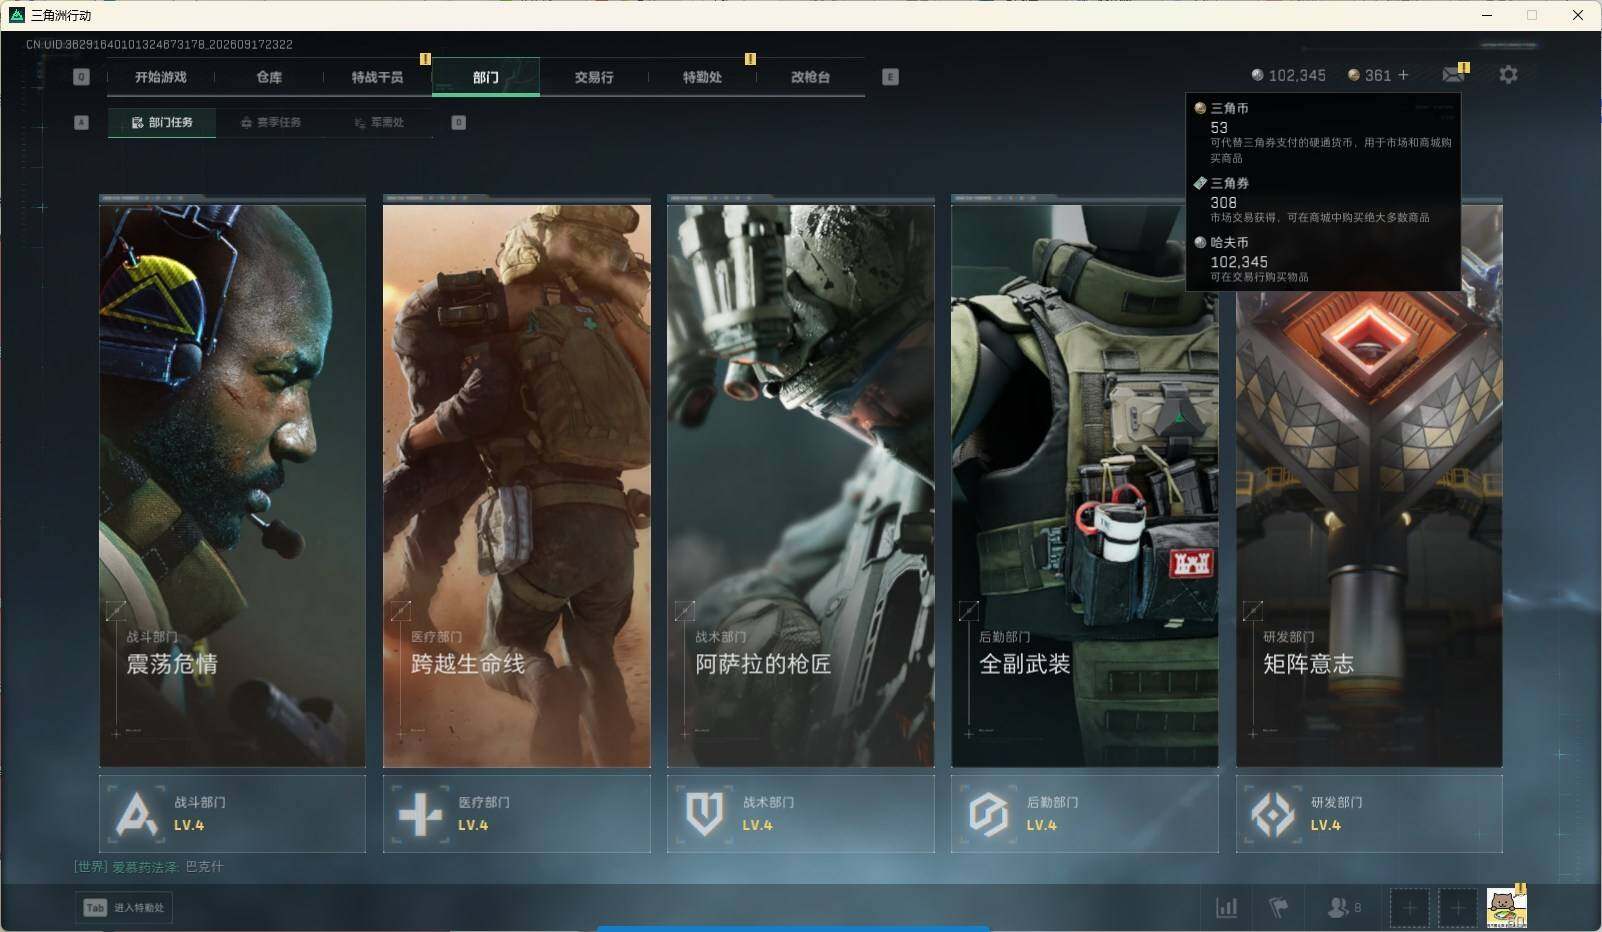Click the Tab key icon

pos(95,908)
